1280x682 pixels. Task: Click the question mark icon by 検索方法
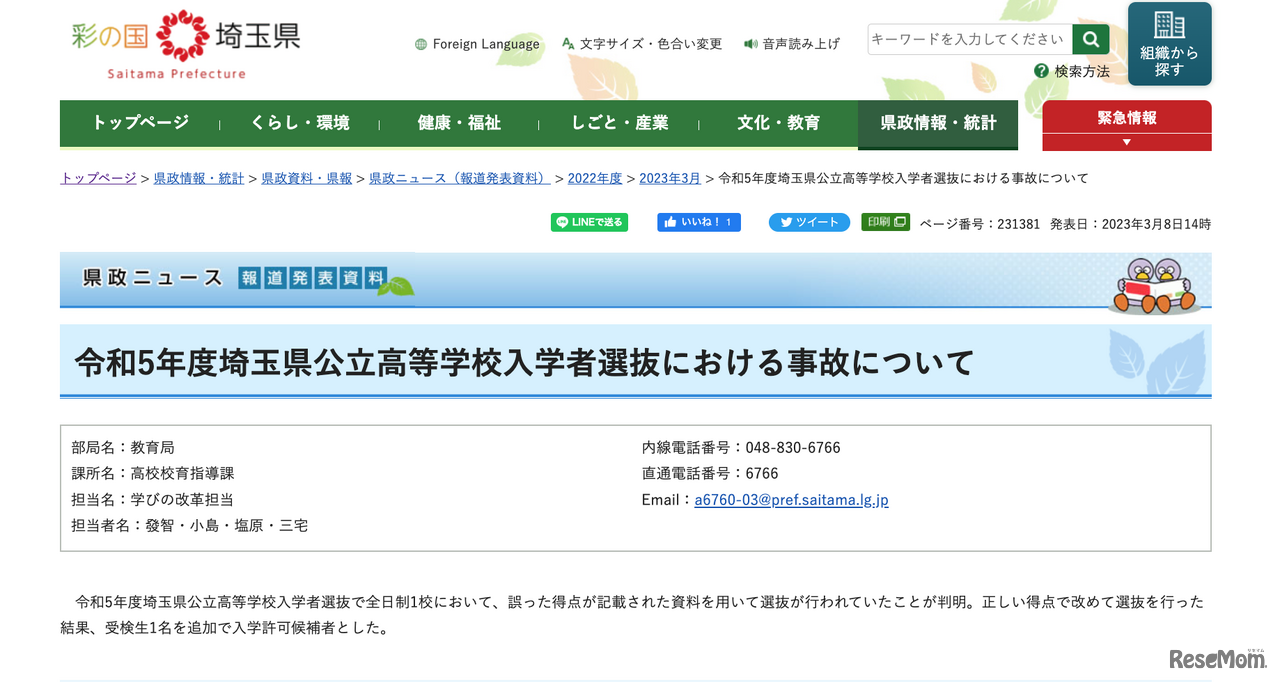point(1042,71)
